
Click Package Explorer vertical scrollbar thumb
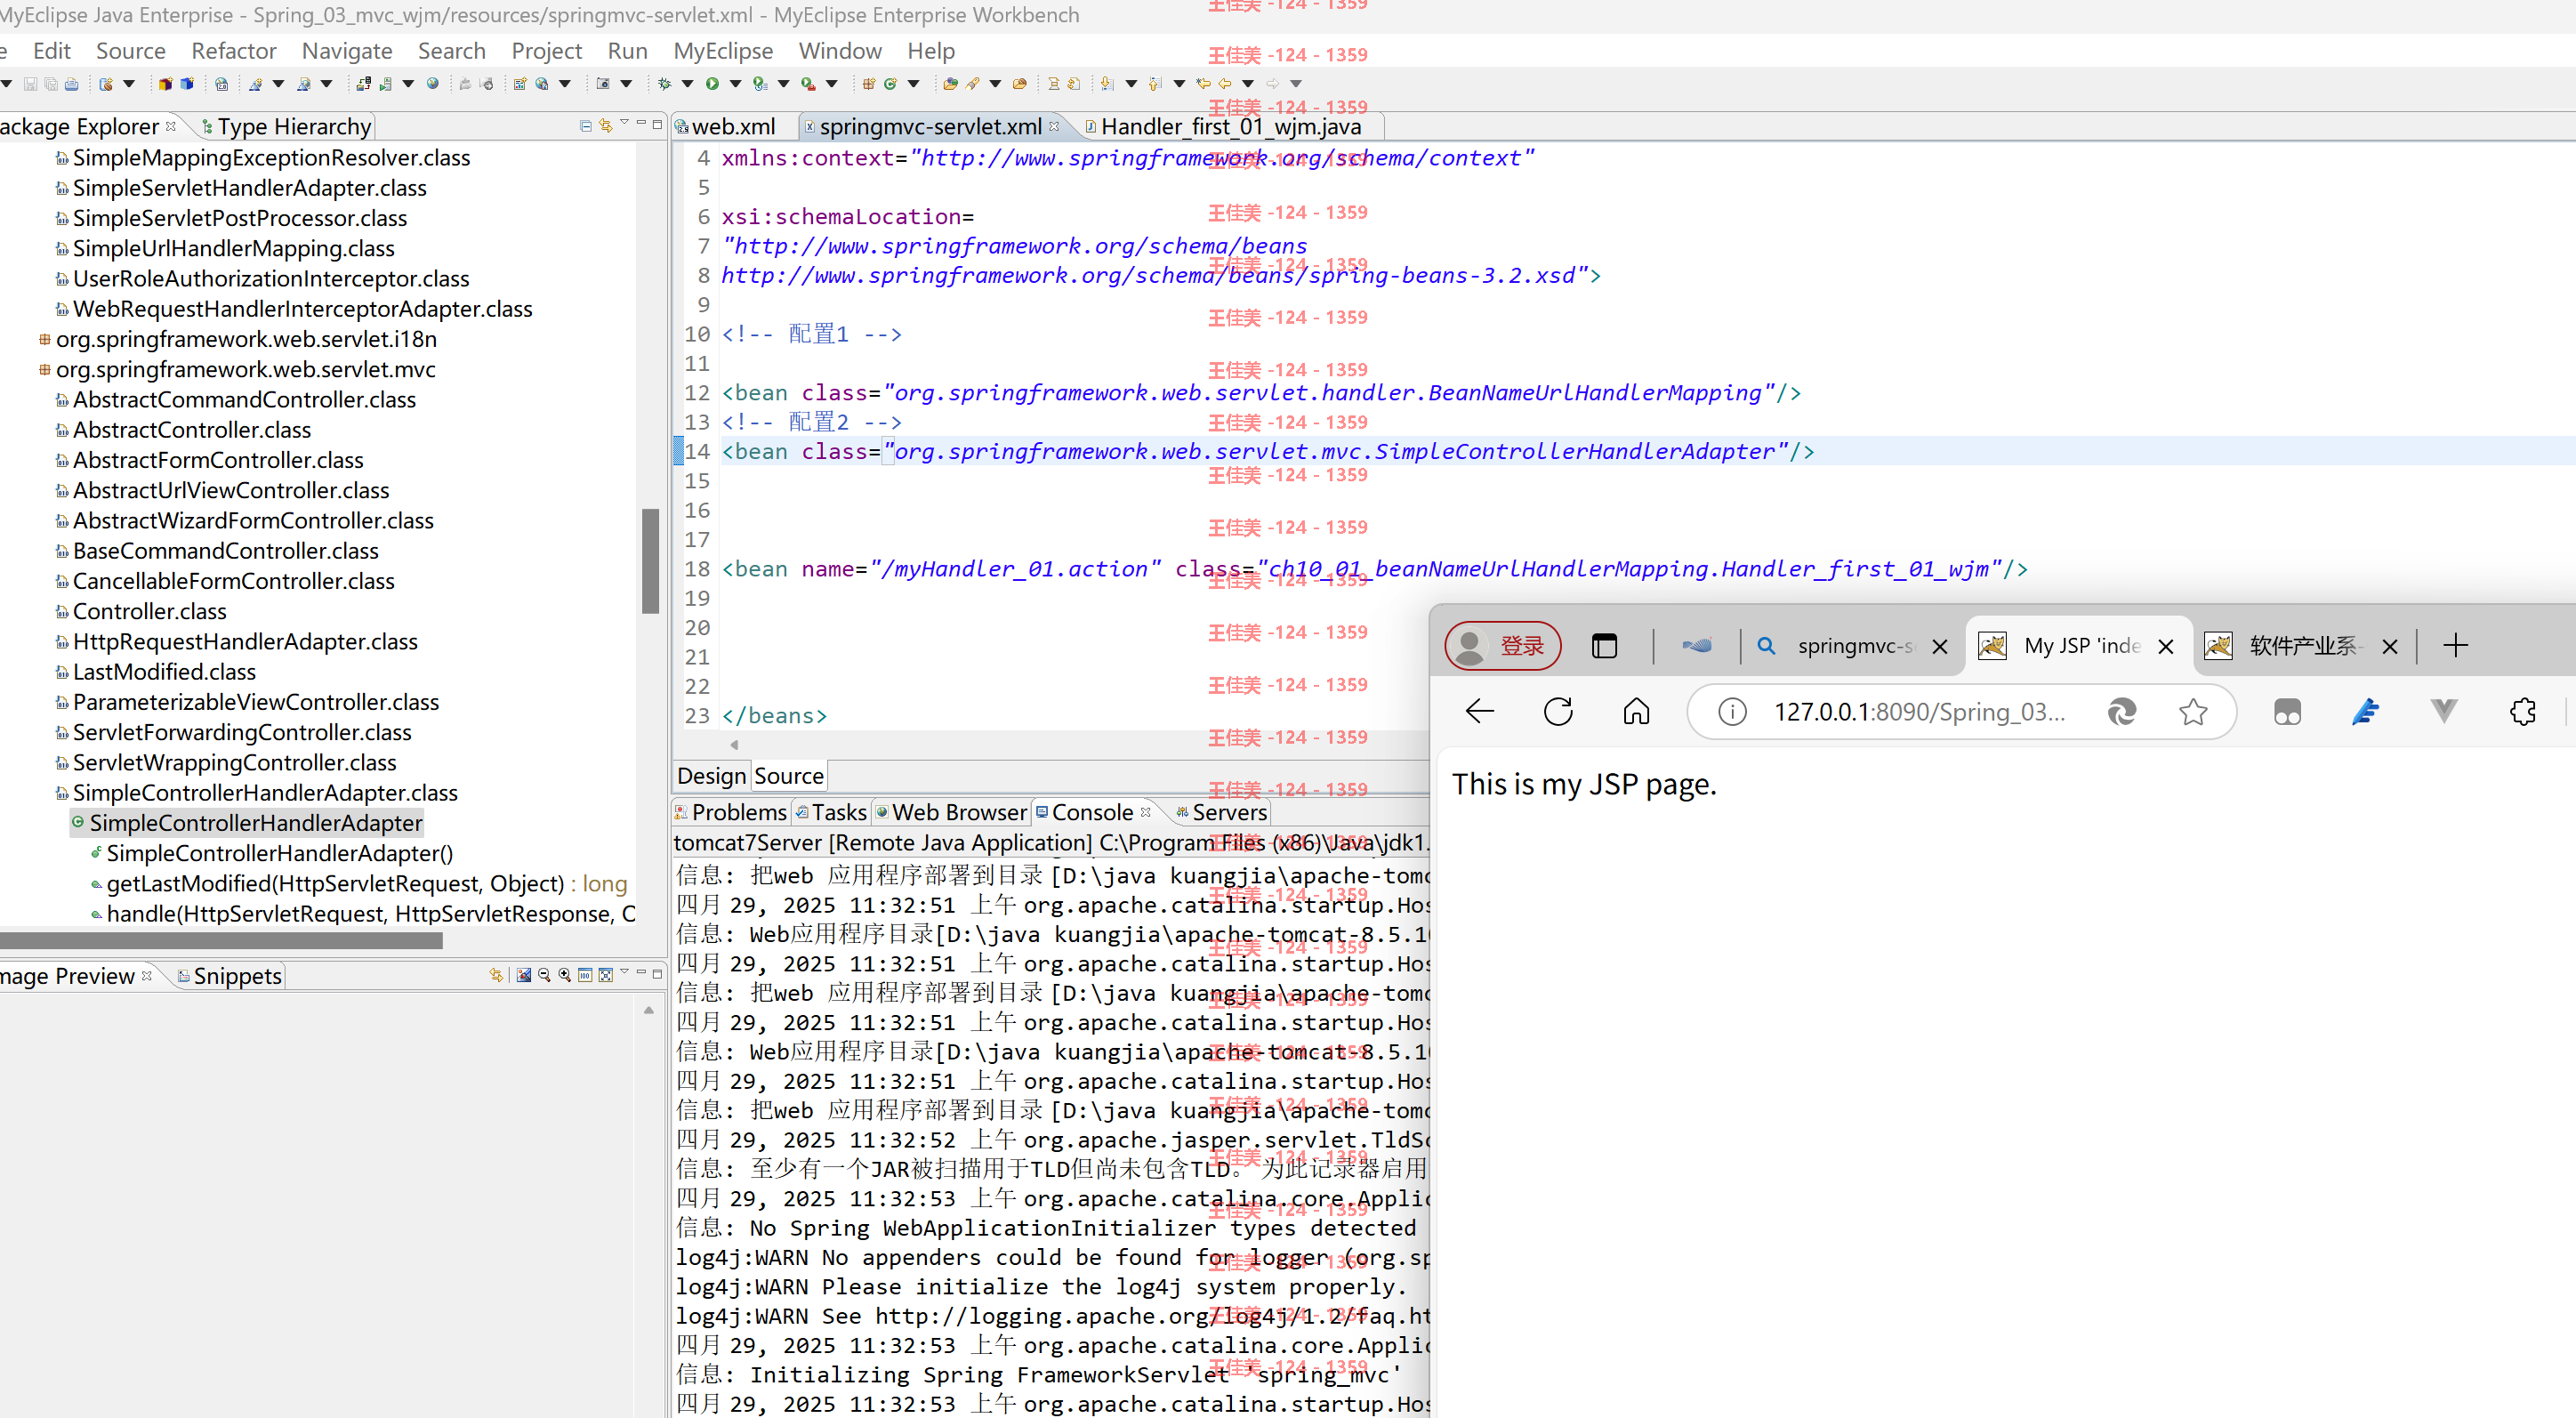pyautogui.click(x=650, y=560)
